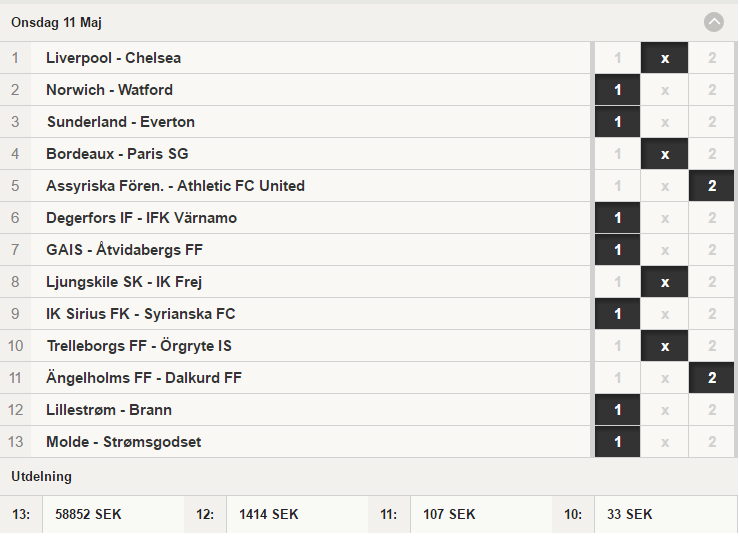This screenshot has width=739, height=537.
Task: Toggle selected x for Bordeaux - Paris SG
Action: [x=665, y=154]
